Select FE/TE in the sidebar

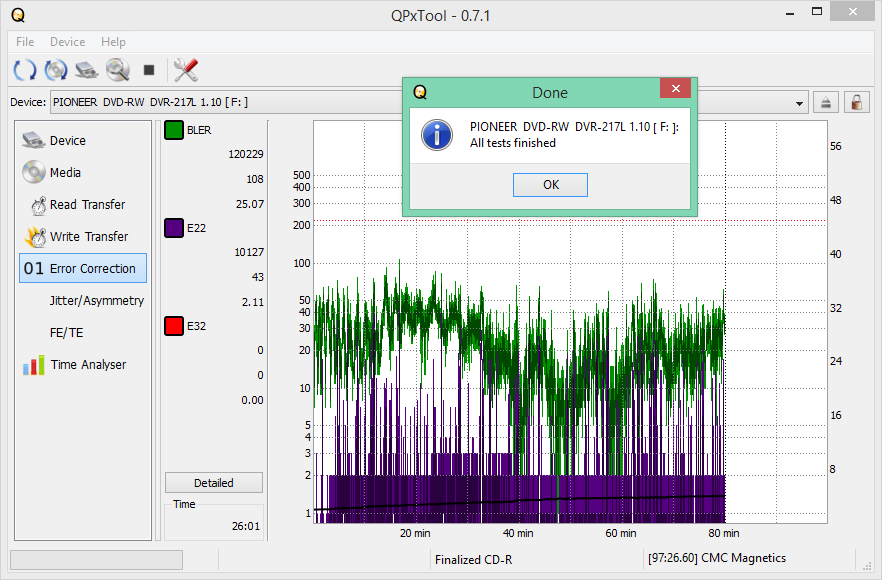(x=83, y=332)
